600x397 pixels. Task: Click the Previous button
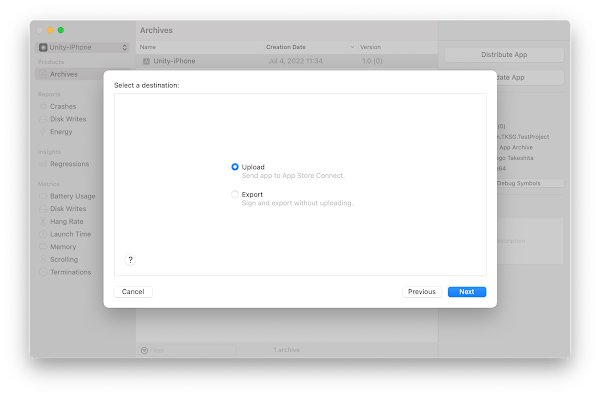(x=422, y=292)
